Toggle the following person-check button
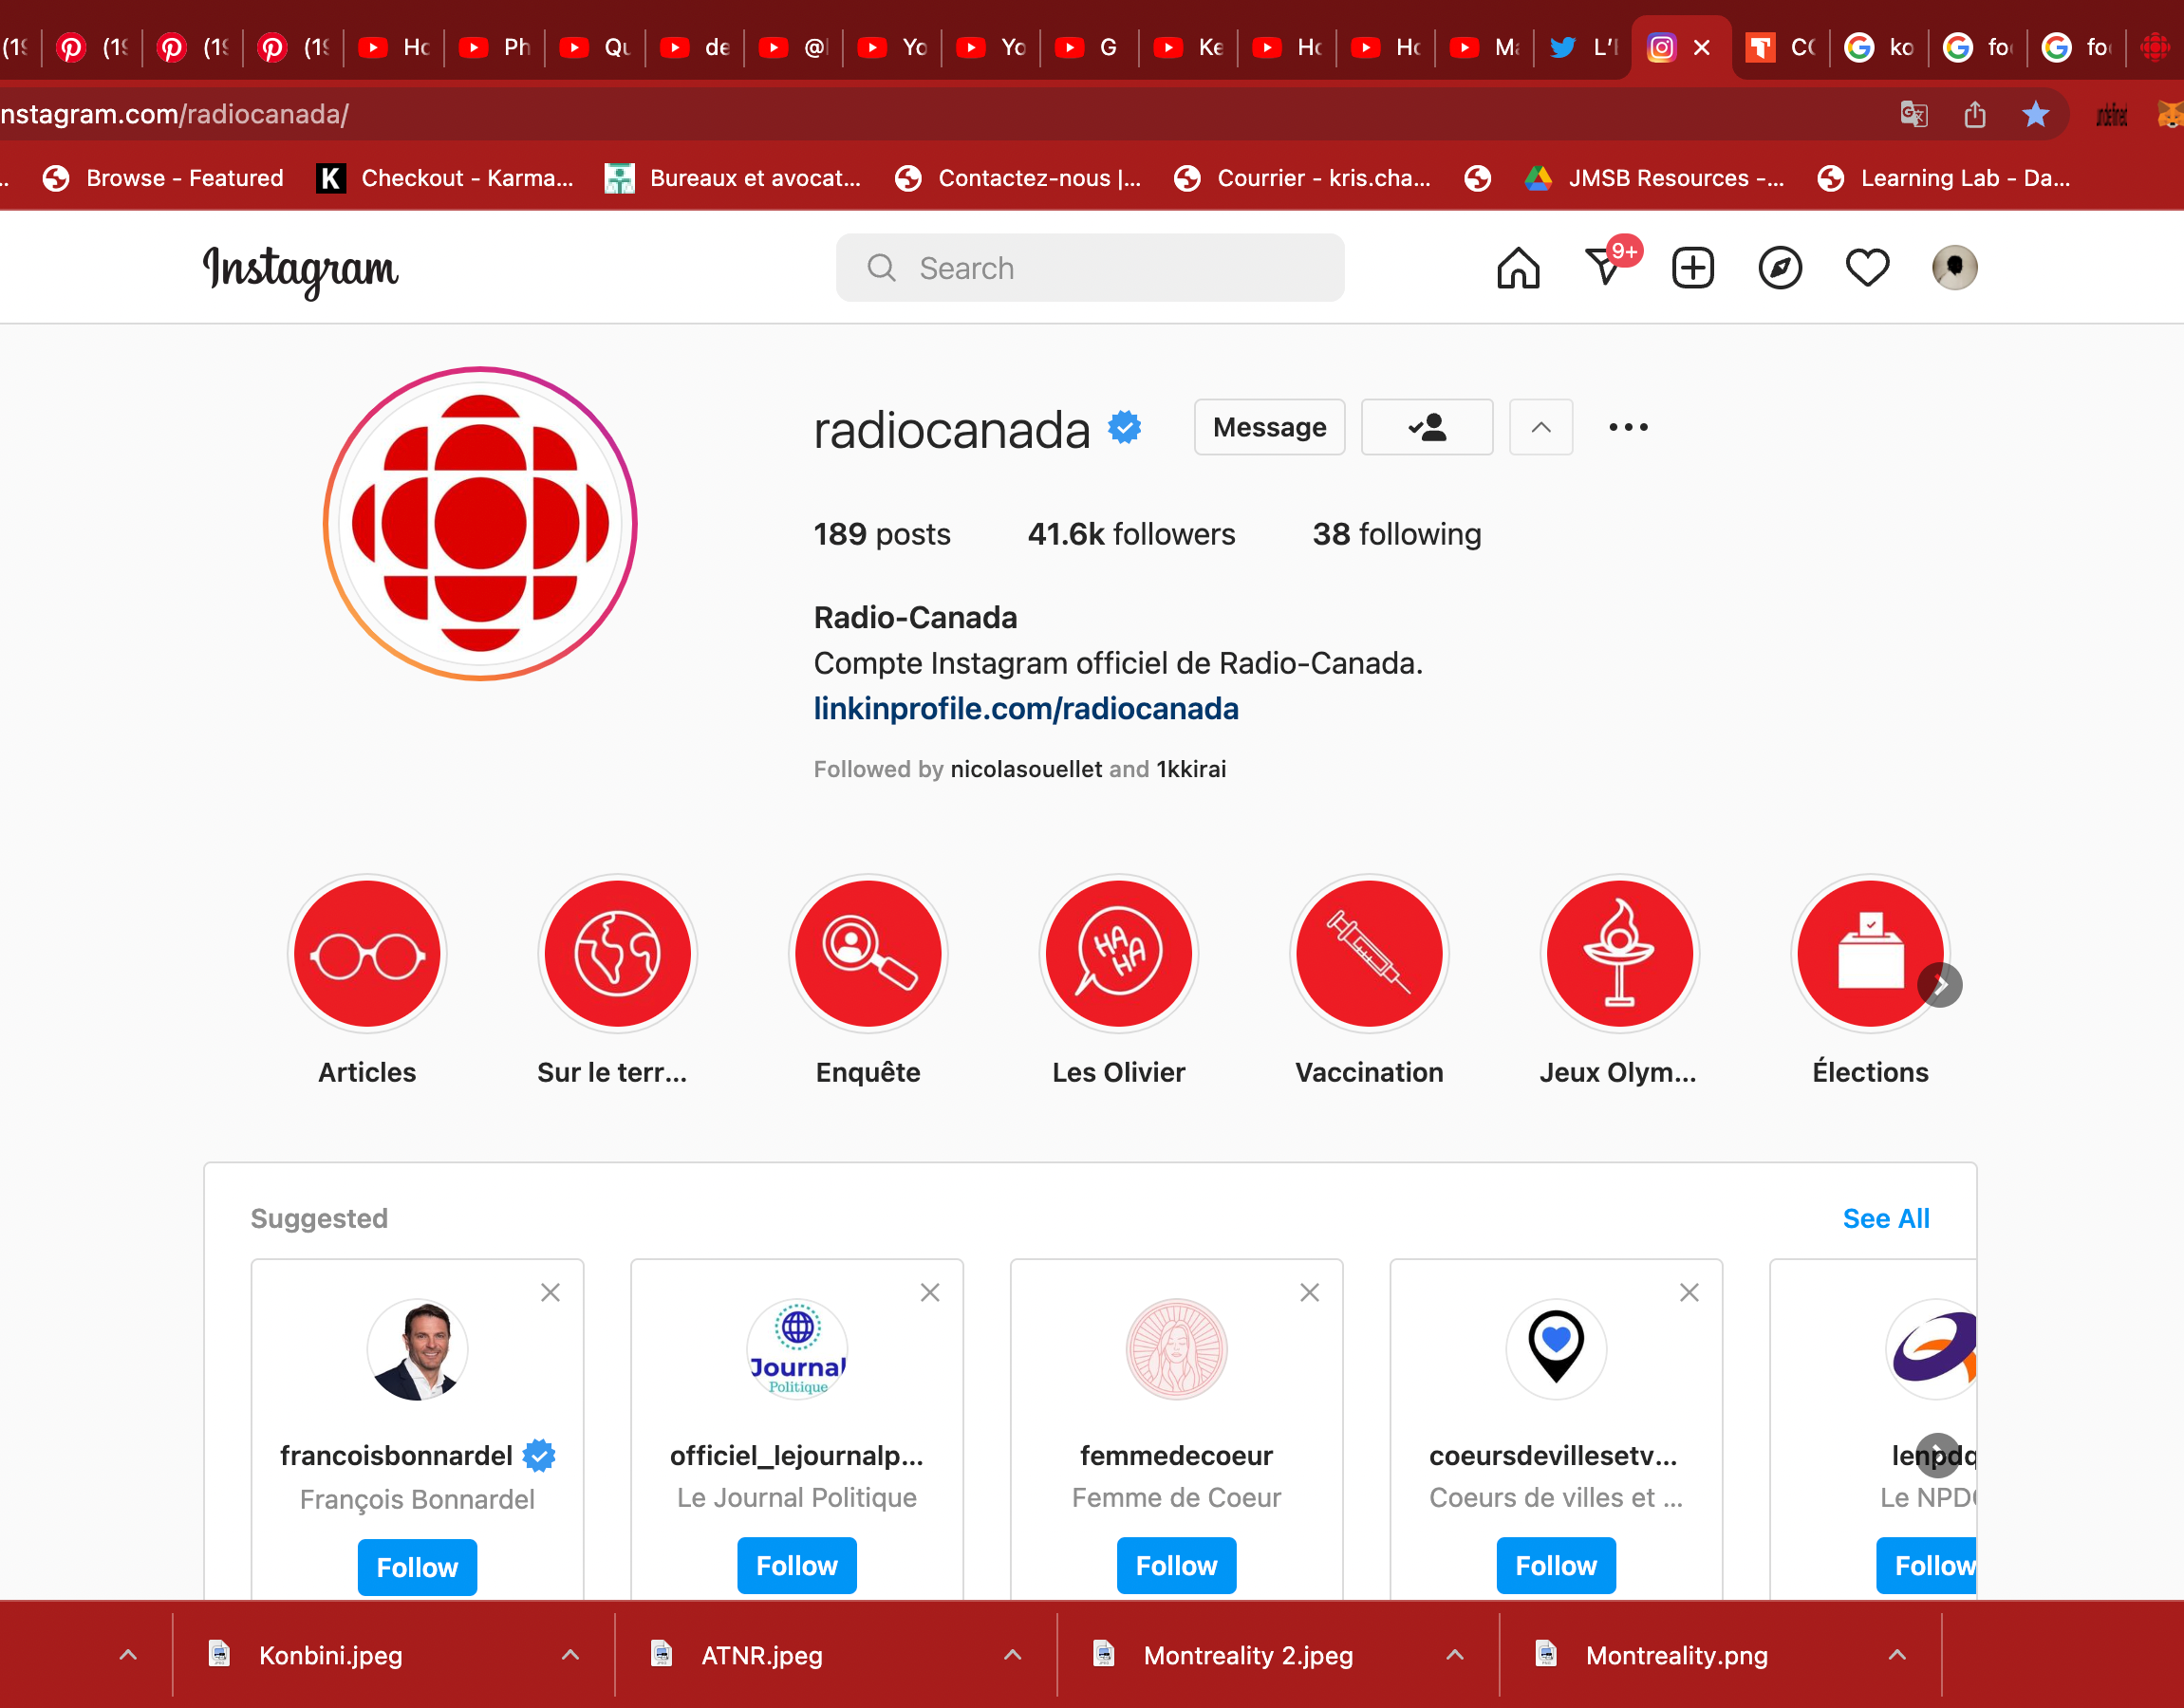This screenshot has width=2184, height=1708. [1427, 427]
